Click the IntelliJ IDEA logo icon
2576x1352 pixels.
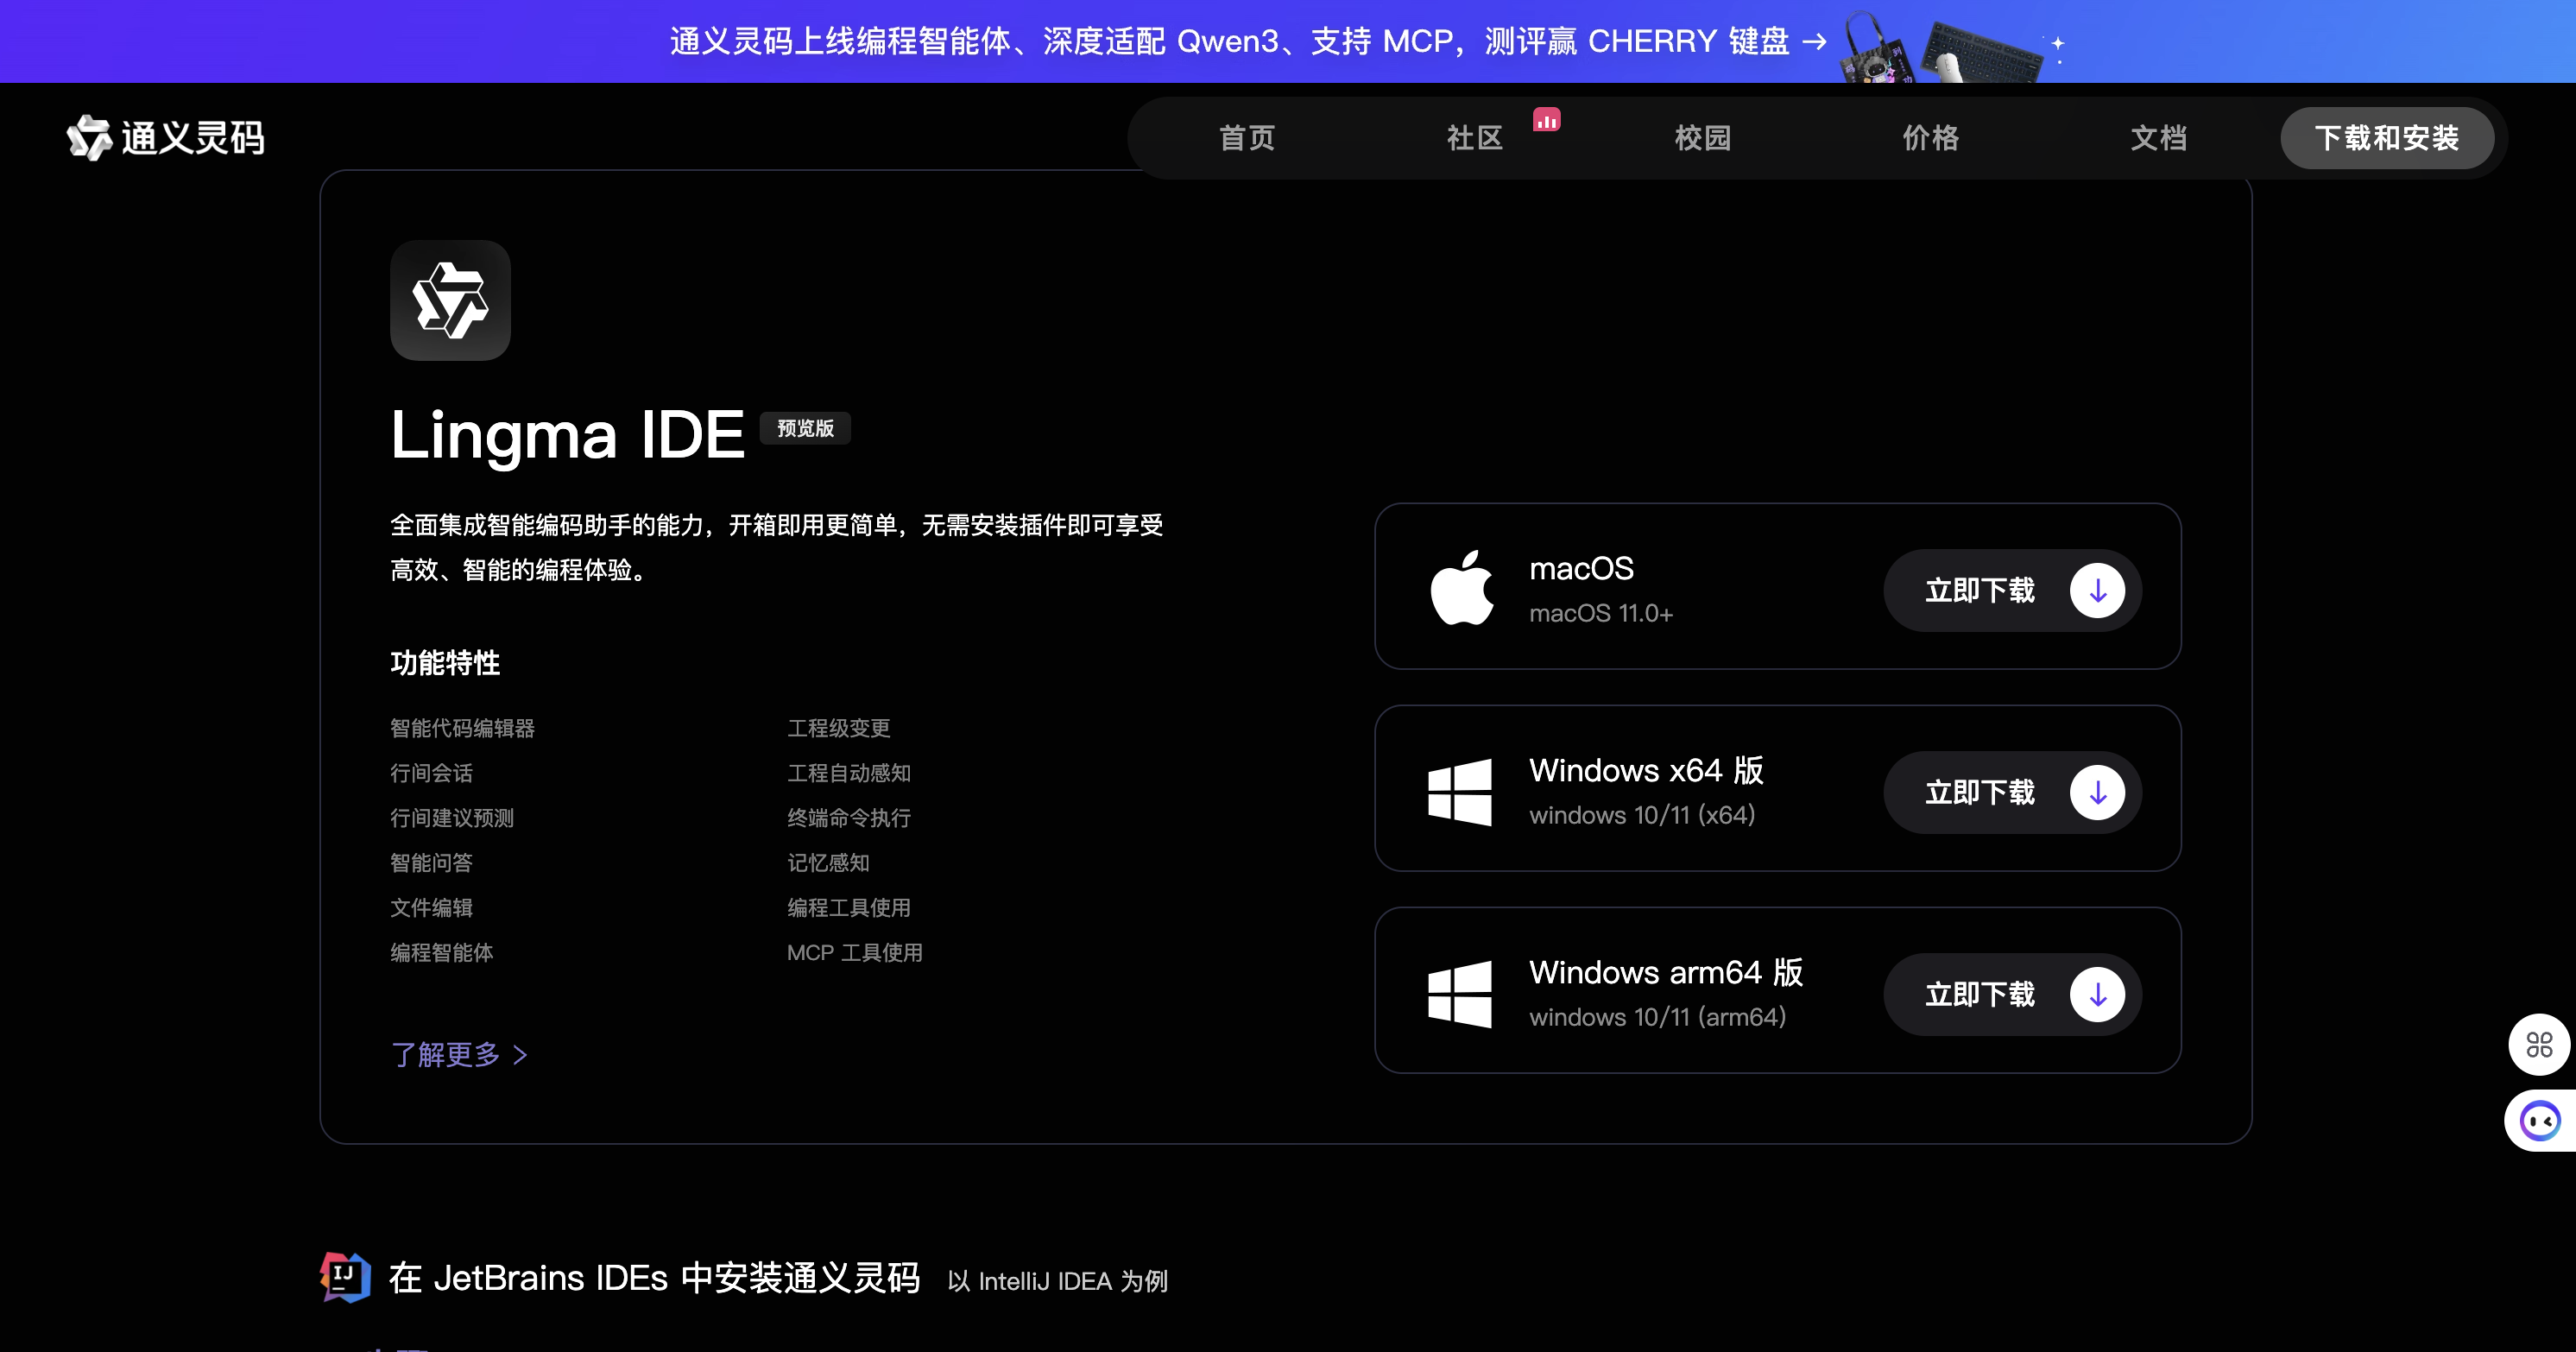point(345,1277)
